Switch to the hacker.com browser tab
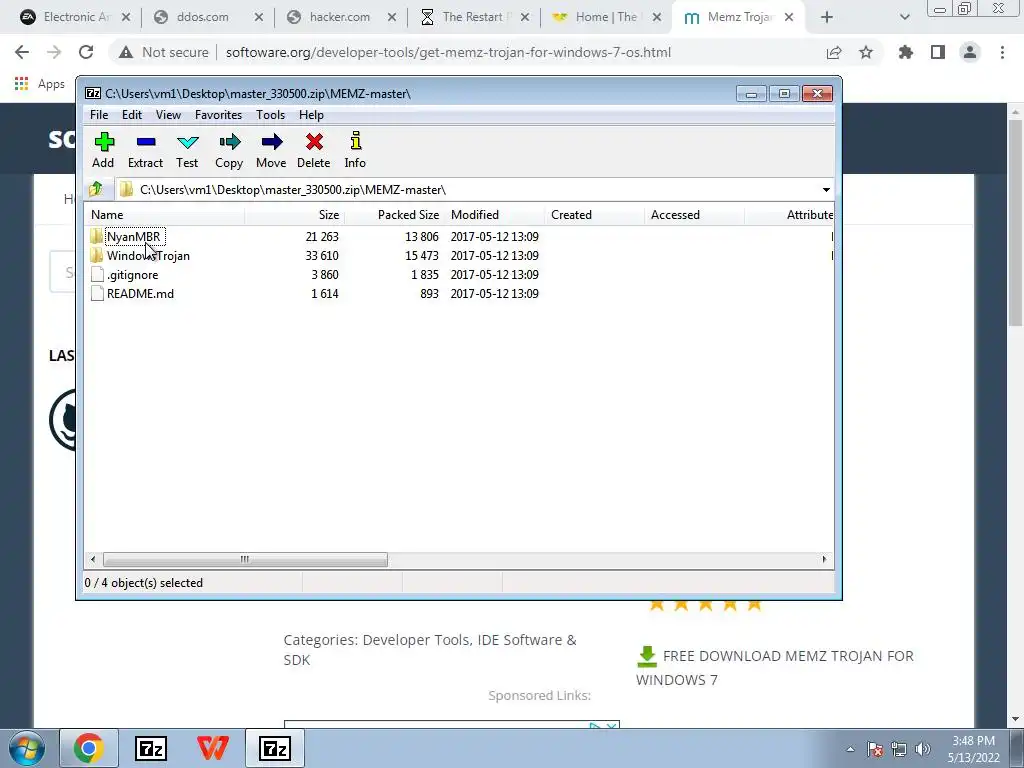Screen dimensions: 1024x768 [x=340, y=17]
